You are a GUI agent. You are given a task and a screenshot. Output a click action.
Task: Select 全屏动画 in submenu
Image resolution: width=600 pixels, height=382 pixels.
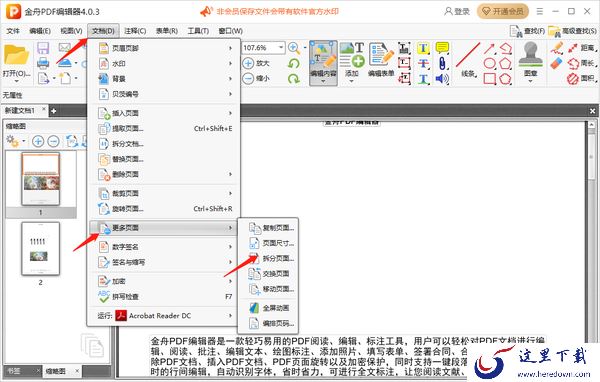(268, 308)
